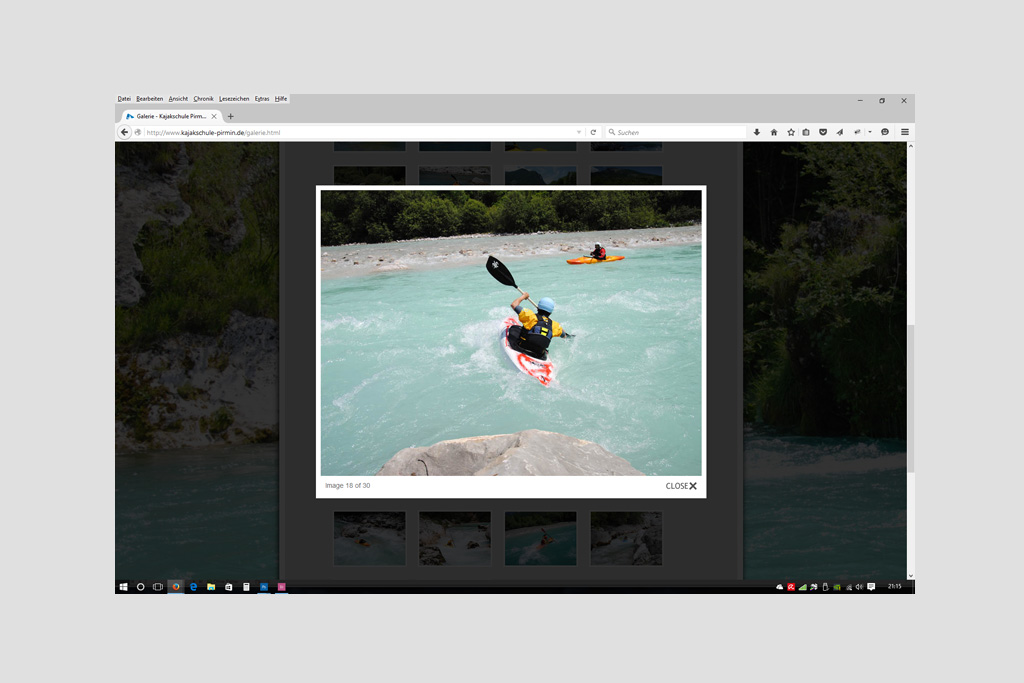1024x683 pixels.
Task: Close the lightbox via CLOSE button
Action: coord(681,486)
